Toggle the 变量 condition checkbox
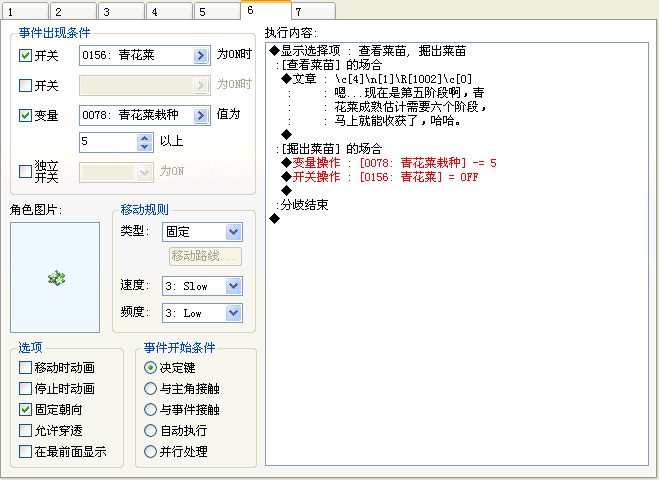659x480 pixels. [x=25, y=115]
